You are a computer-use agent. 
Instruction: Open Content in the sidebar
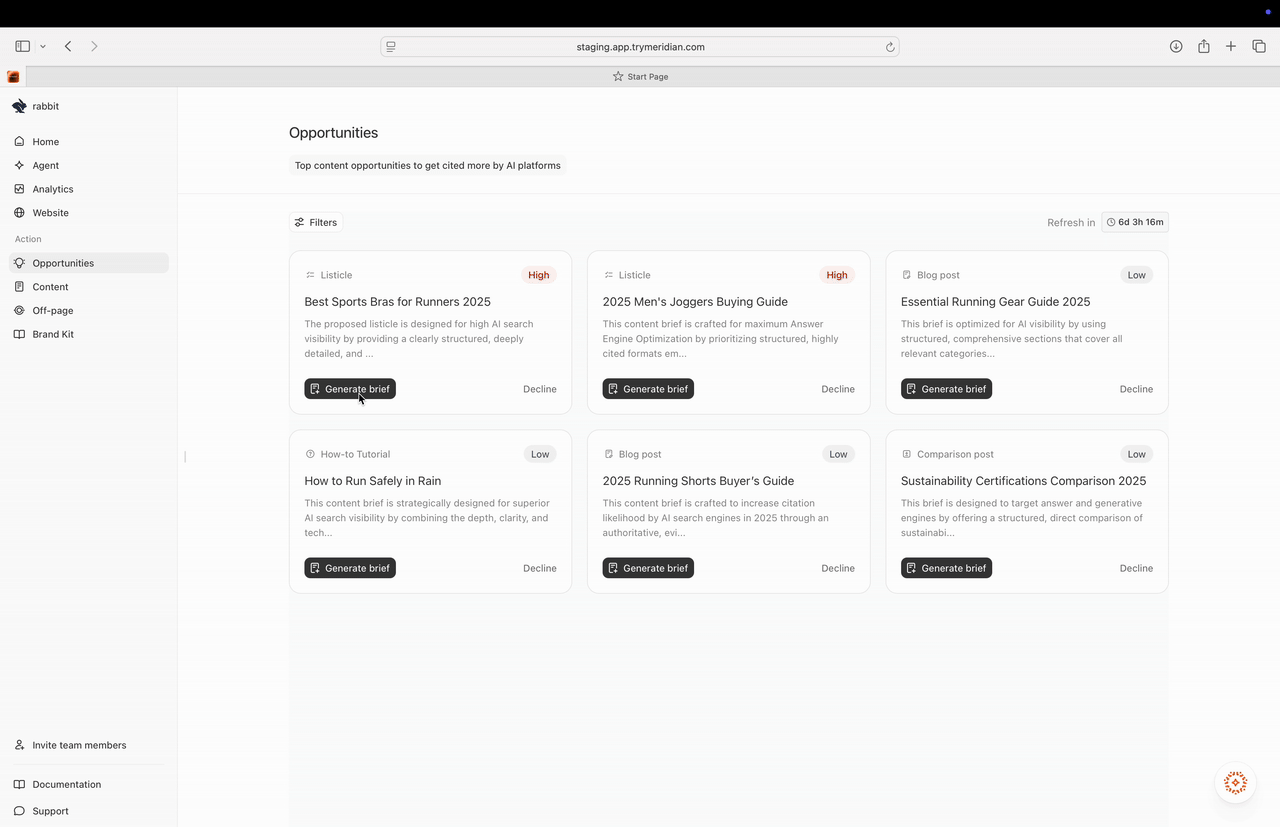pos(88,287)
